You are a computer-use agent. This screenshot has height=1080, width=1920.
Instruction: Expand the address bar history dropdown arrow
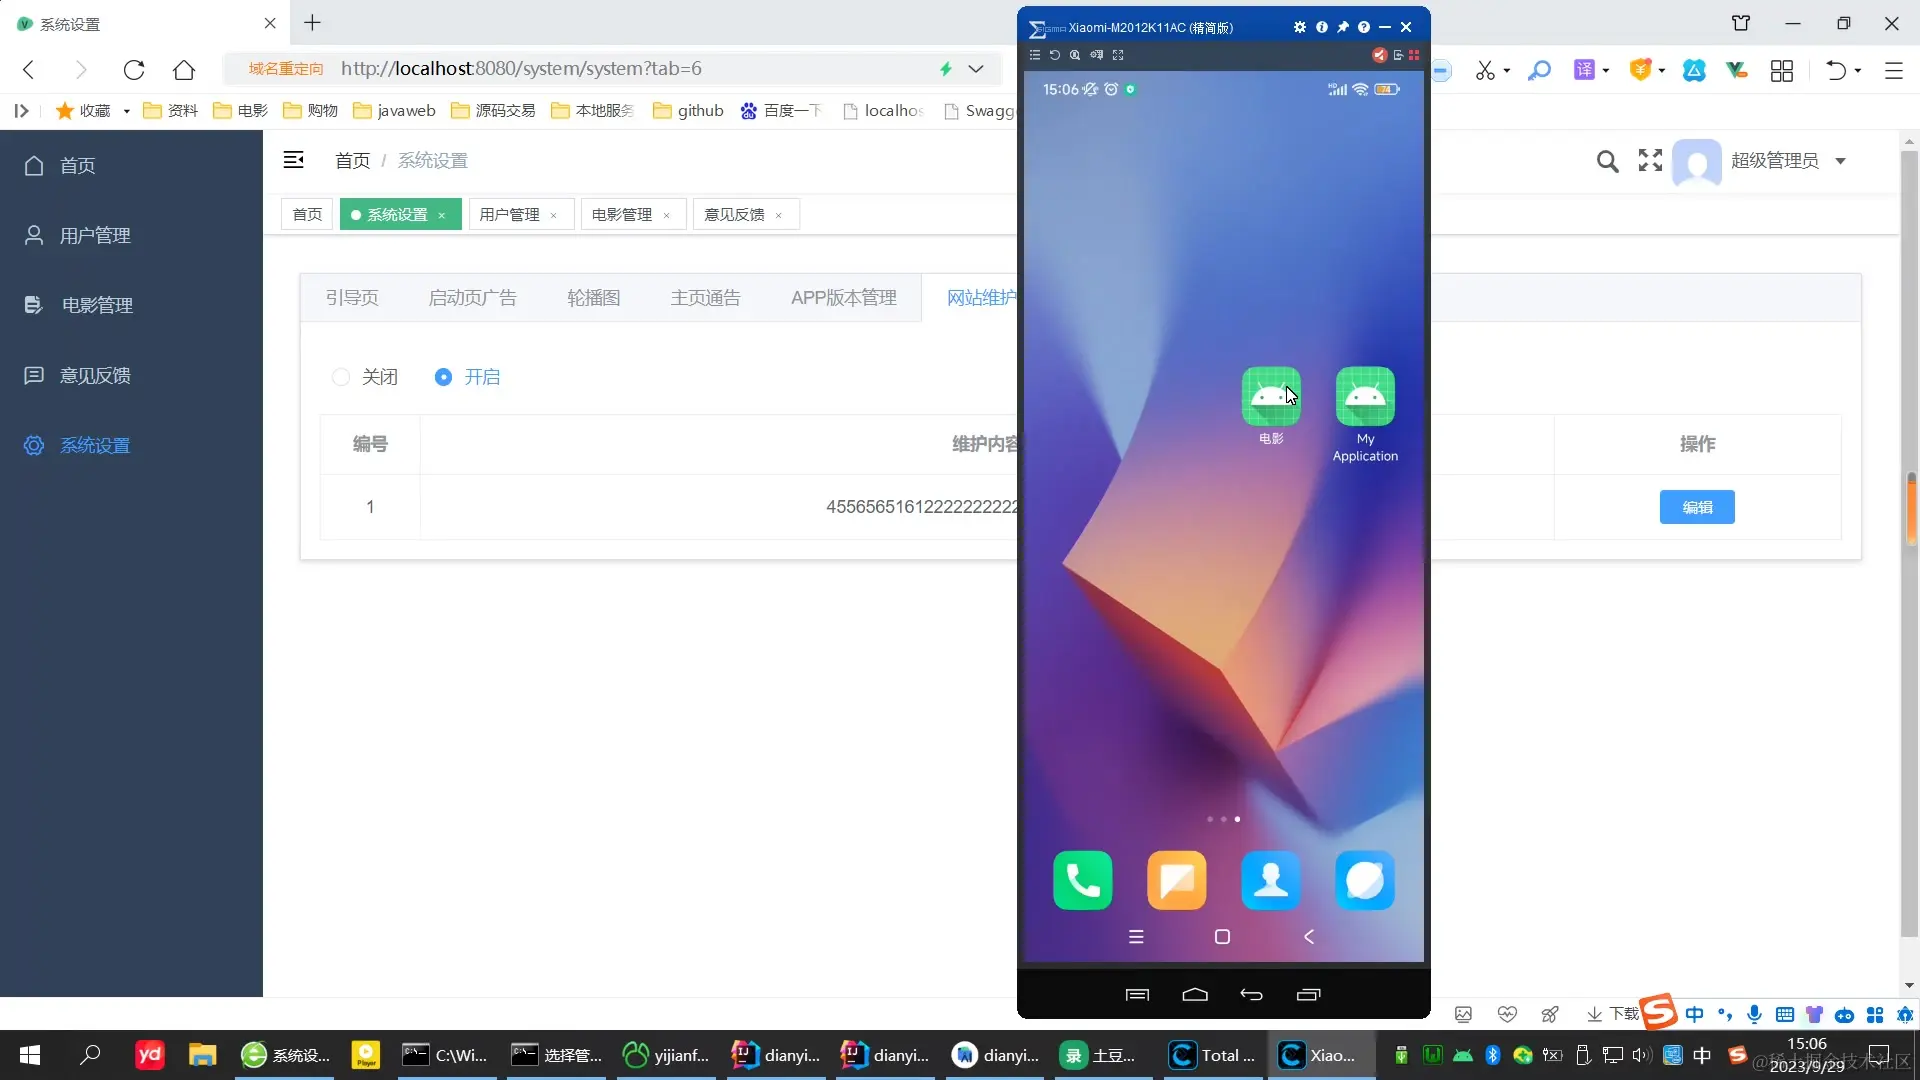point(976,69)
